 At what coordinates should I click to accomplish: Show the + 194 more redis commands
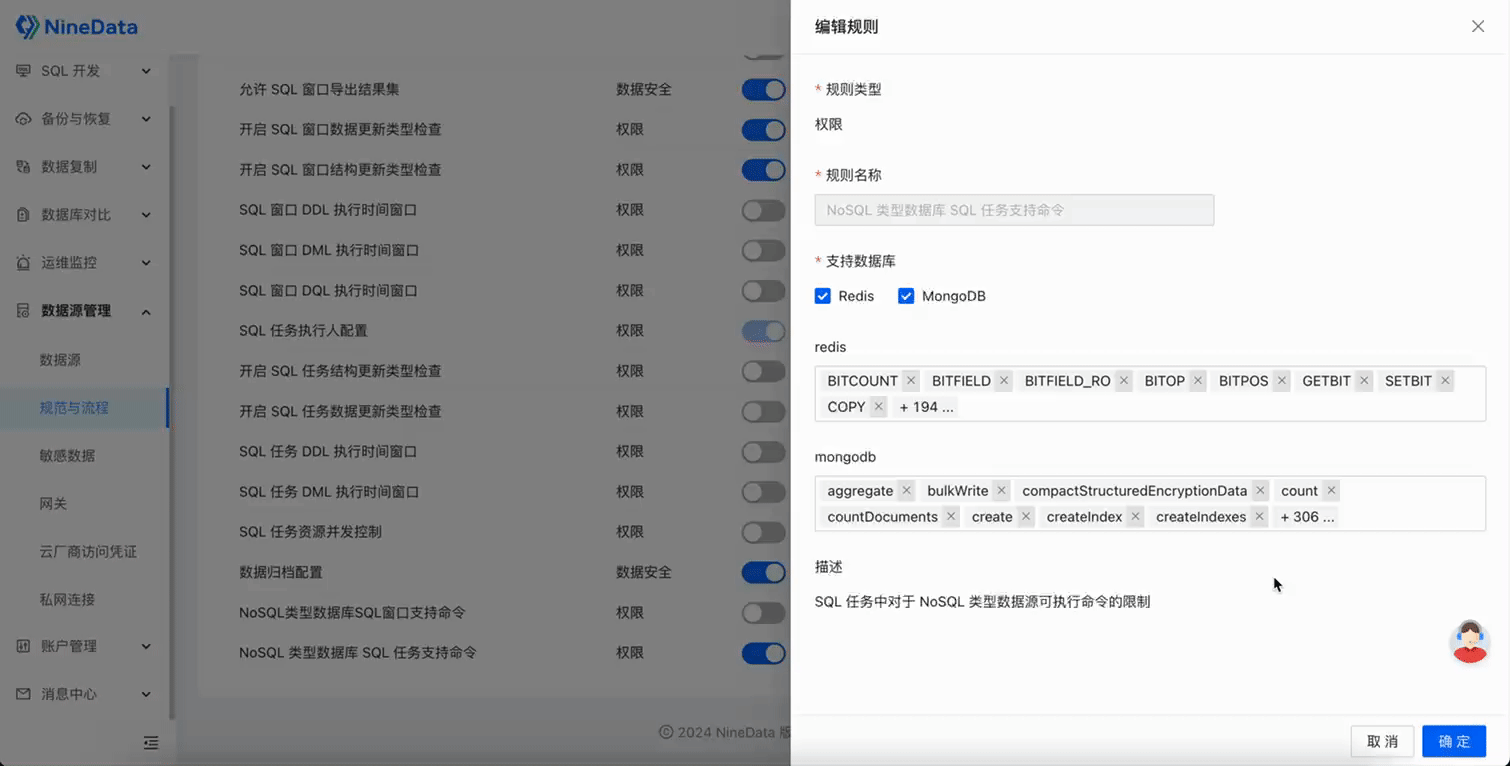(x=926, y=407)
